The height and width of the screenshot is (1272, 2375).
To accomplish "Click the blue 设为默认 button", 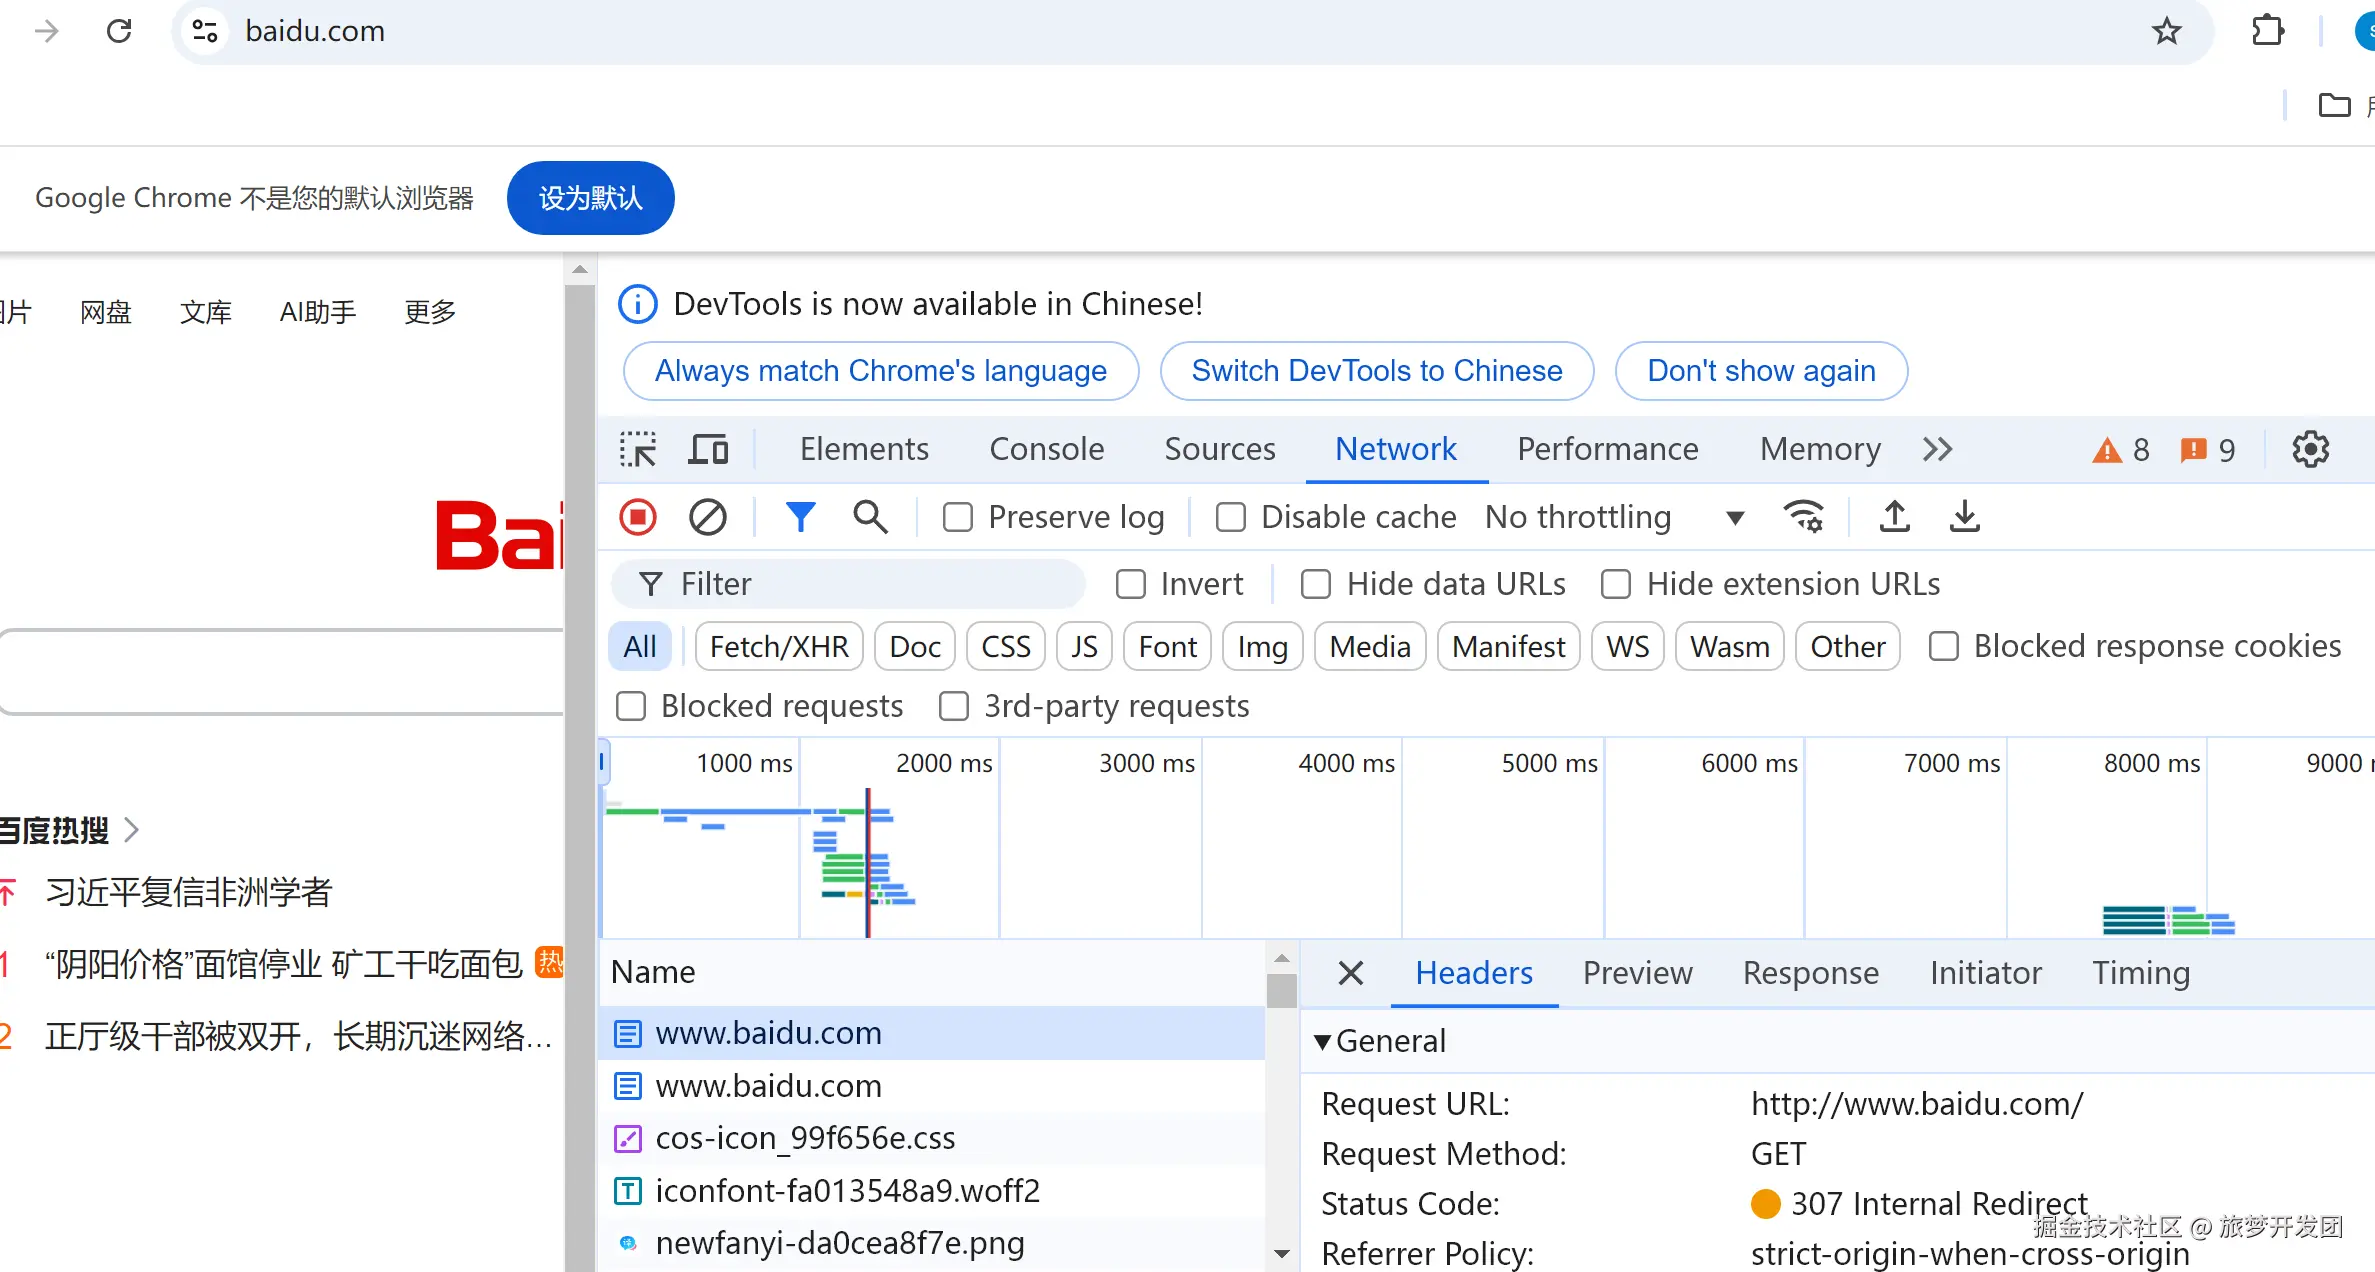I will coord(590,198).
